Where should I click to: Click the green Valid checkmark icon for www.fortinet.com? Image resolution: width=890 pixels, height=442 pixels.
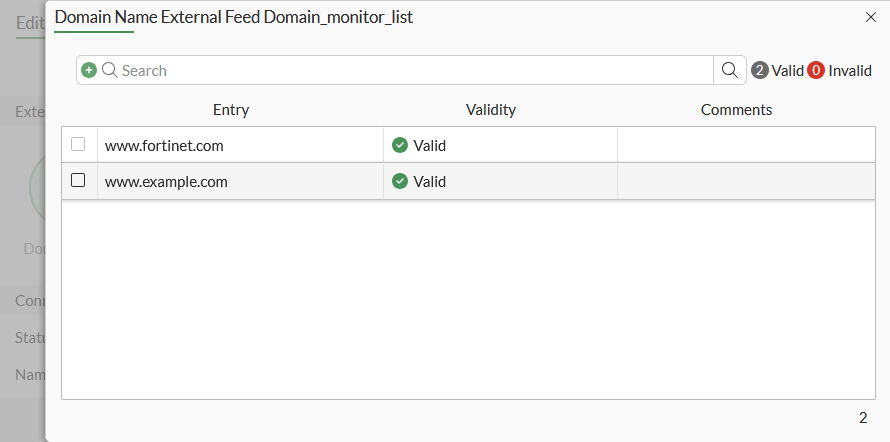[400, 145]
